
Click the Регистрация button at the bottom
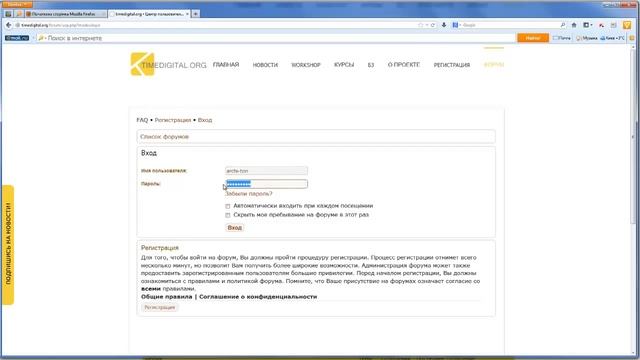point(160,307)
